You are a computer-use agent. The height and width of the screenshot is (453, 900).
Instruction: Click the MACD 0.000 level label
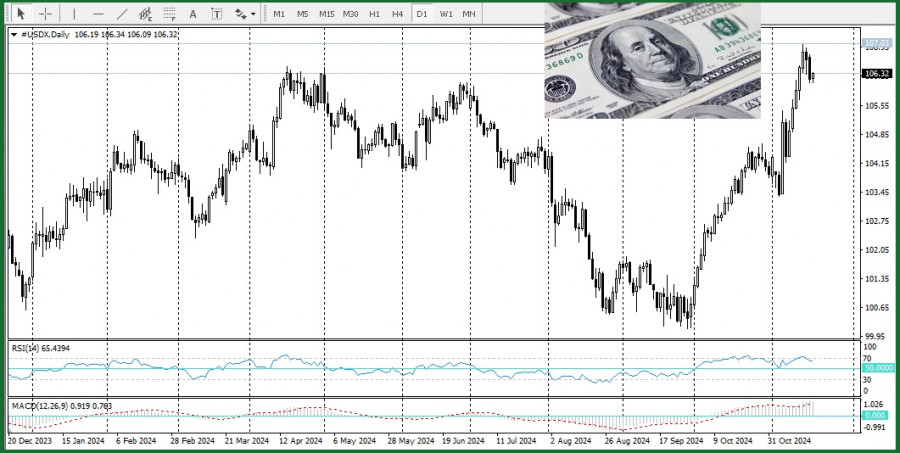click(875, 415)
